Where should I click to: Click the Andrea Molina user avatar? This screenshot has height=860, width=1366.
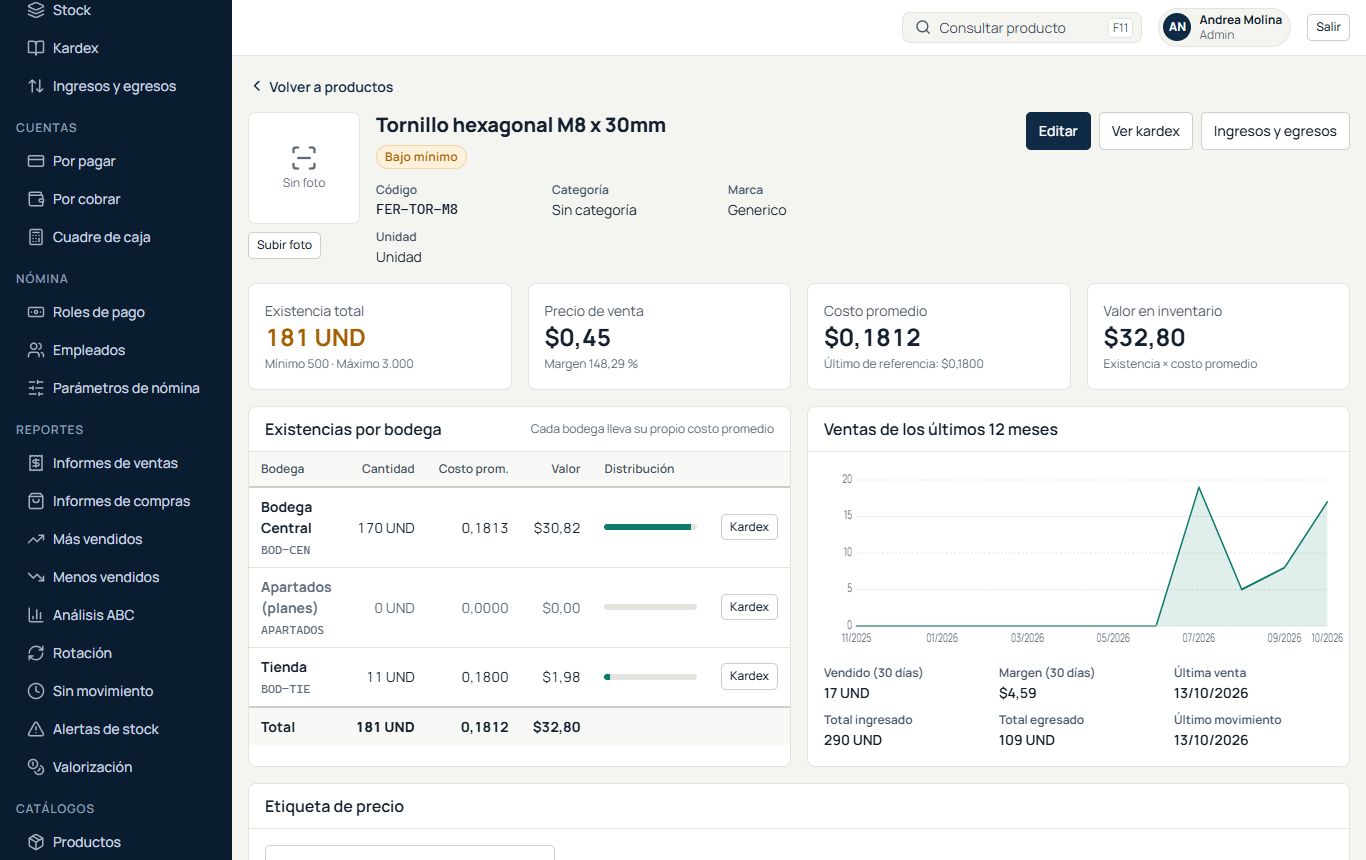(x=1178, y=28)
